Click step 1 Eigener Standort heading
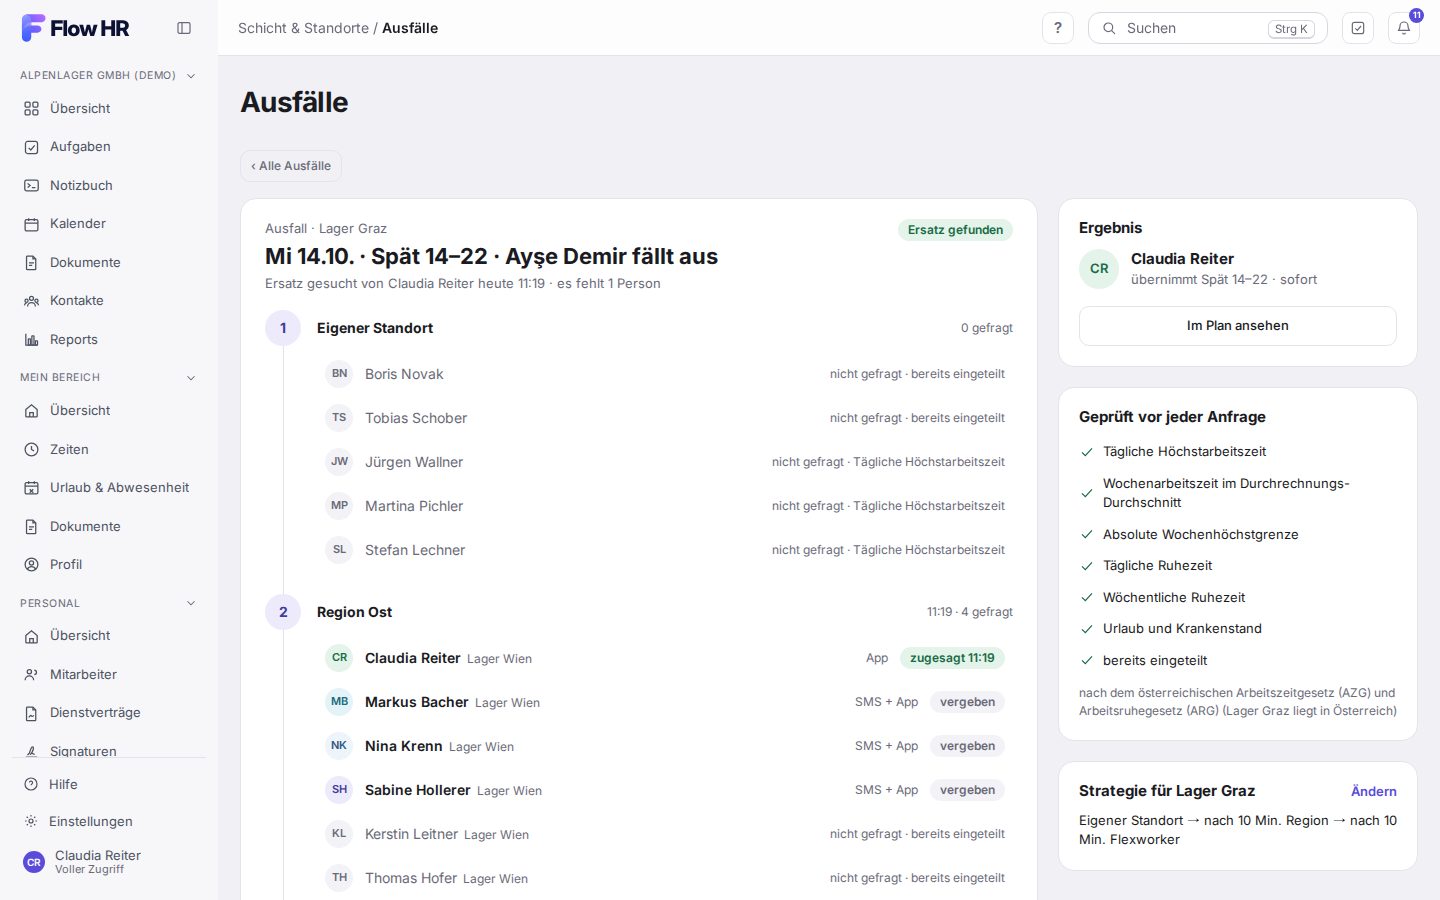Screen dimensions: 1440x900 [375, 328]
